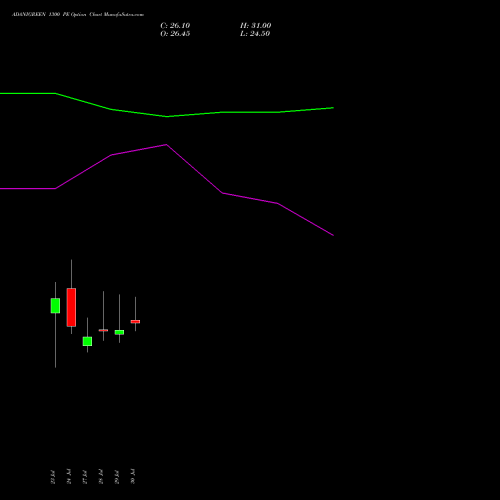Click the 28 Jul date label
500x500 pixels.
(x=101, y=477)
